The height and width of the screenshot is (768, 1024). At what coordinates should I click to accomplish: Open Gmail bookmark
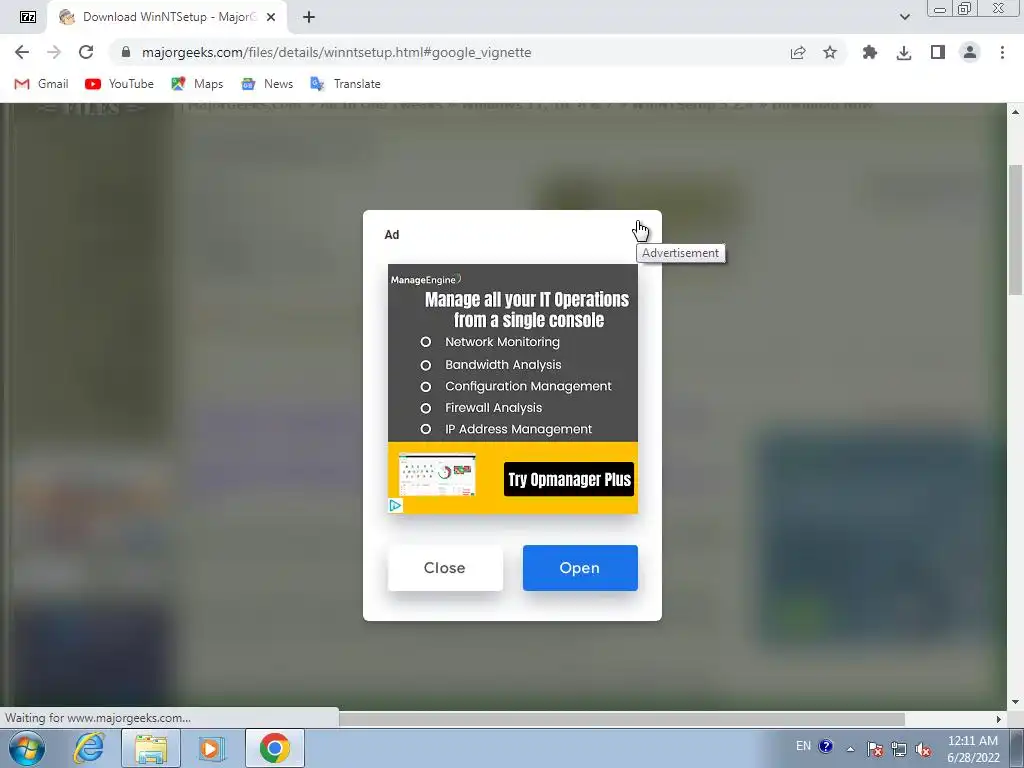pyautogui.click(x=41, y=84)
